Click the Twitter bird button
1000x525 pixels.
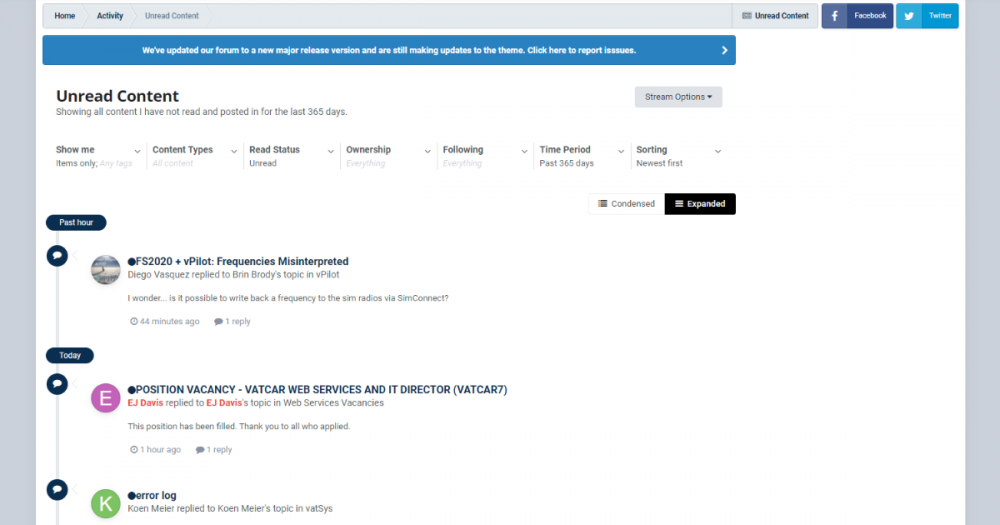coord(909,16)
